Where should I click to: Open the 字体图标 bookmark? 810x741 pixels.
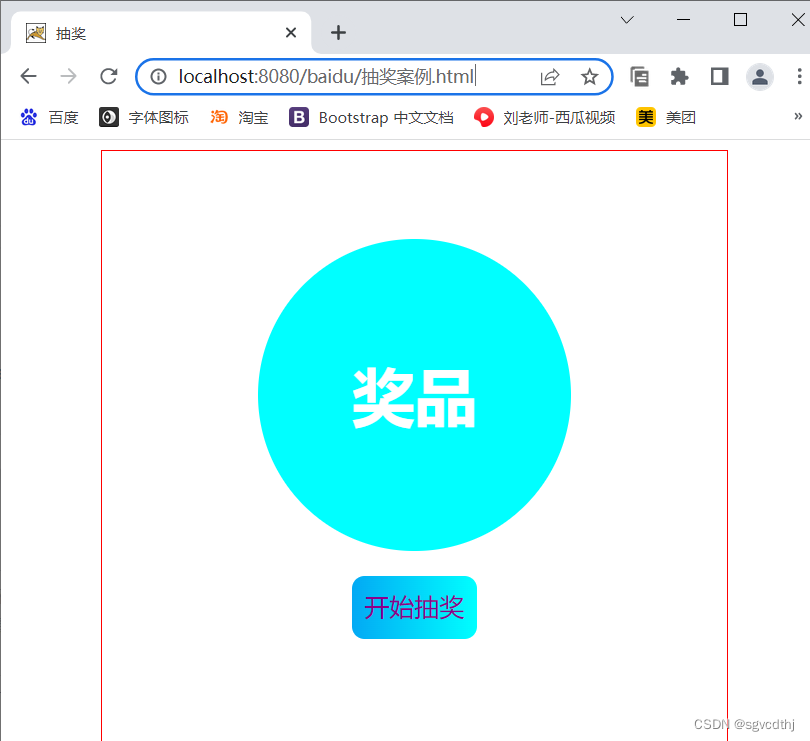click(x=144, y=118)
